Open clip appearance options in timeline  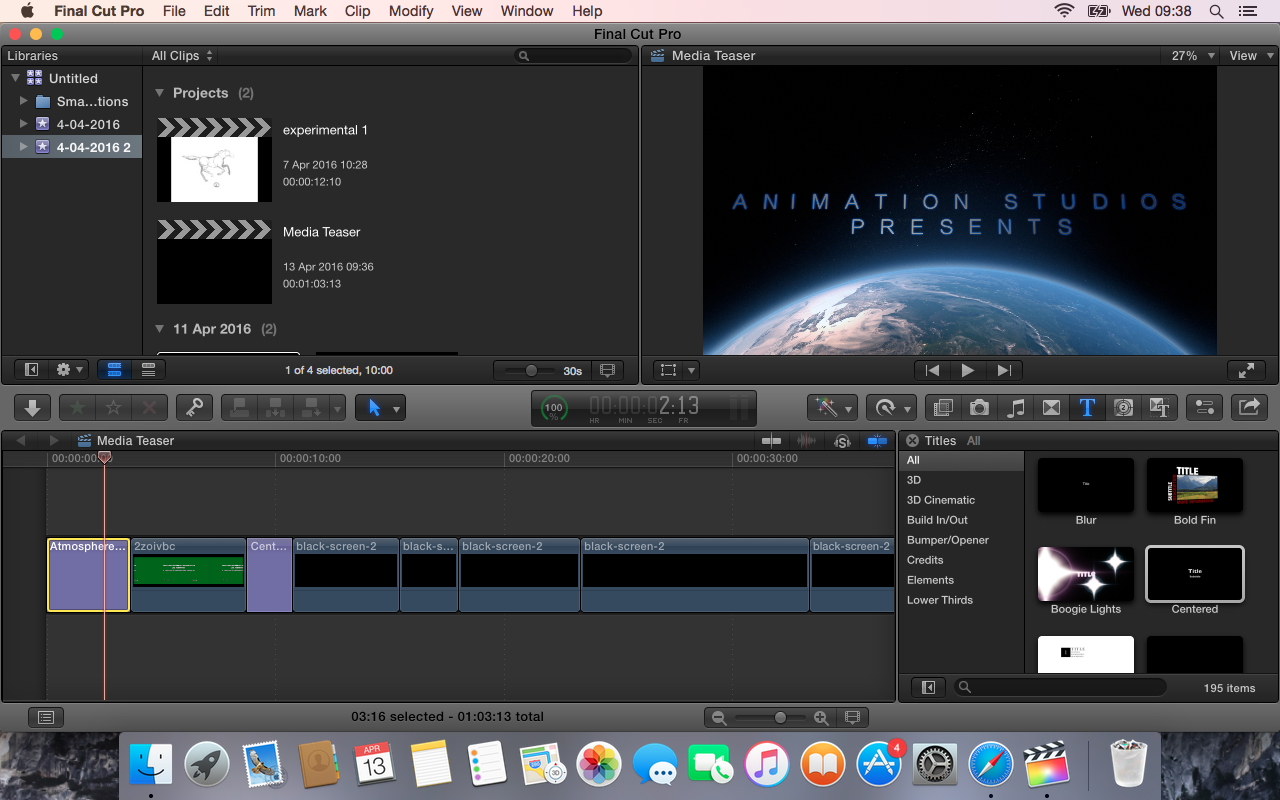coord(852,717)
